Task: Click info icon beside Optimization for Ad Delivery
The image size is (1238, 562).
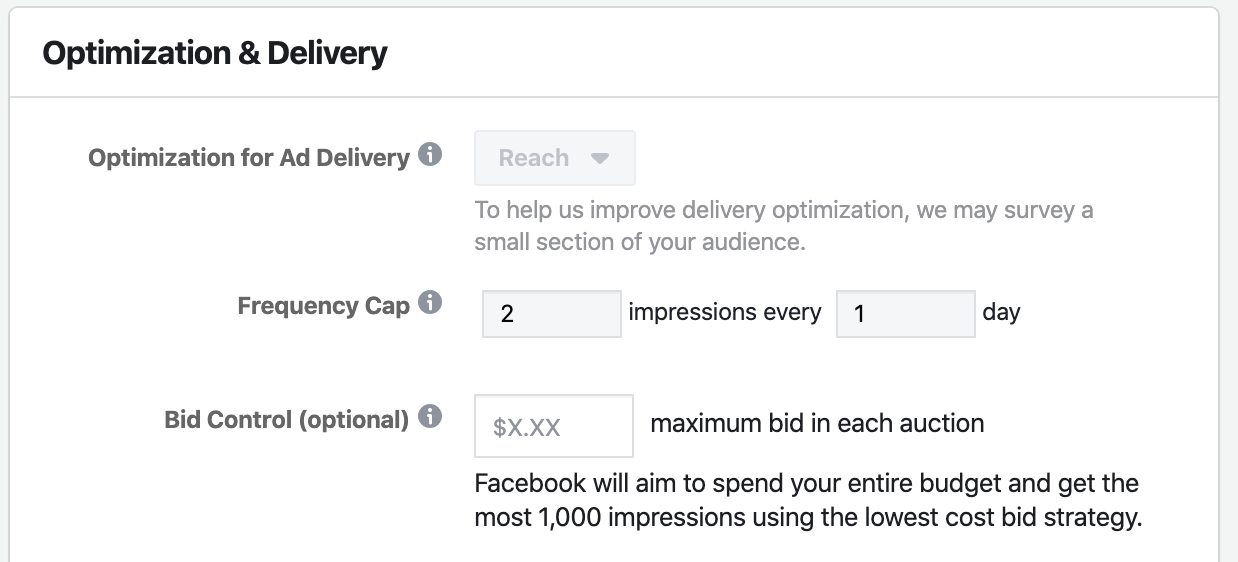Action: [430, 156]
